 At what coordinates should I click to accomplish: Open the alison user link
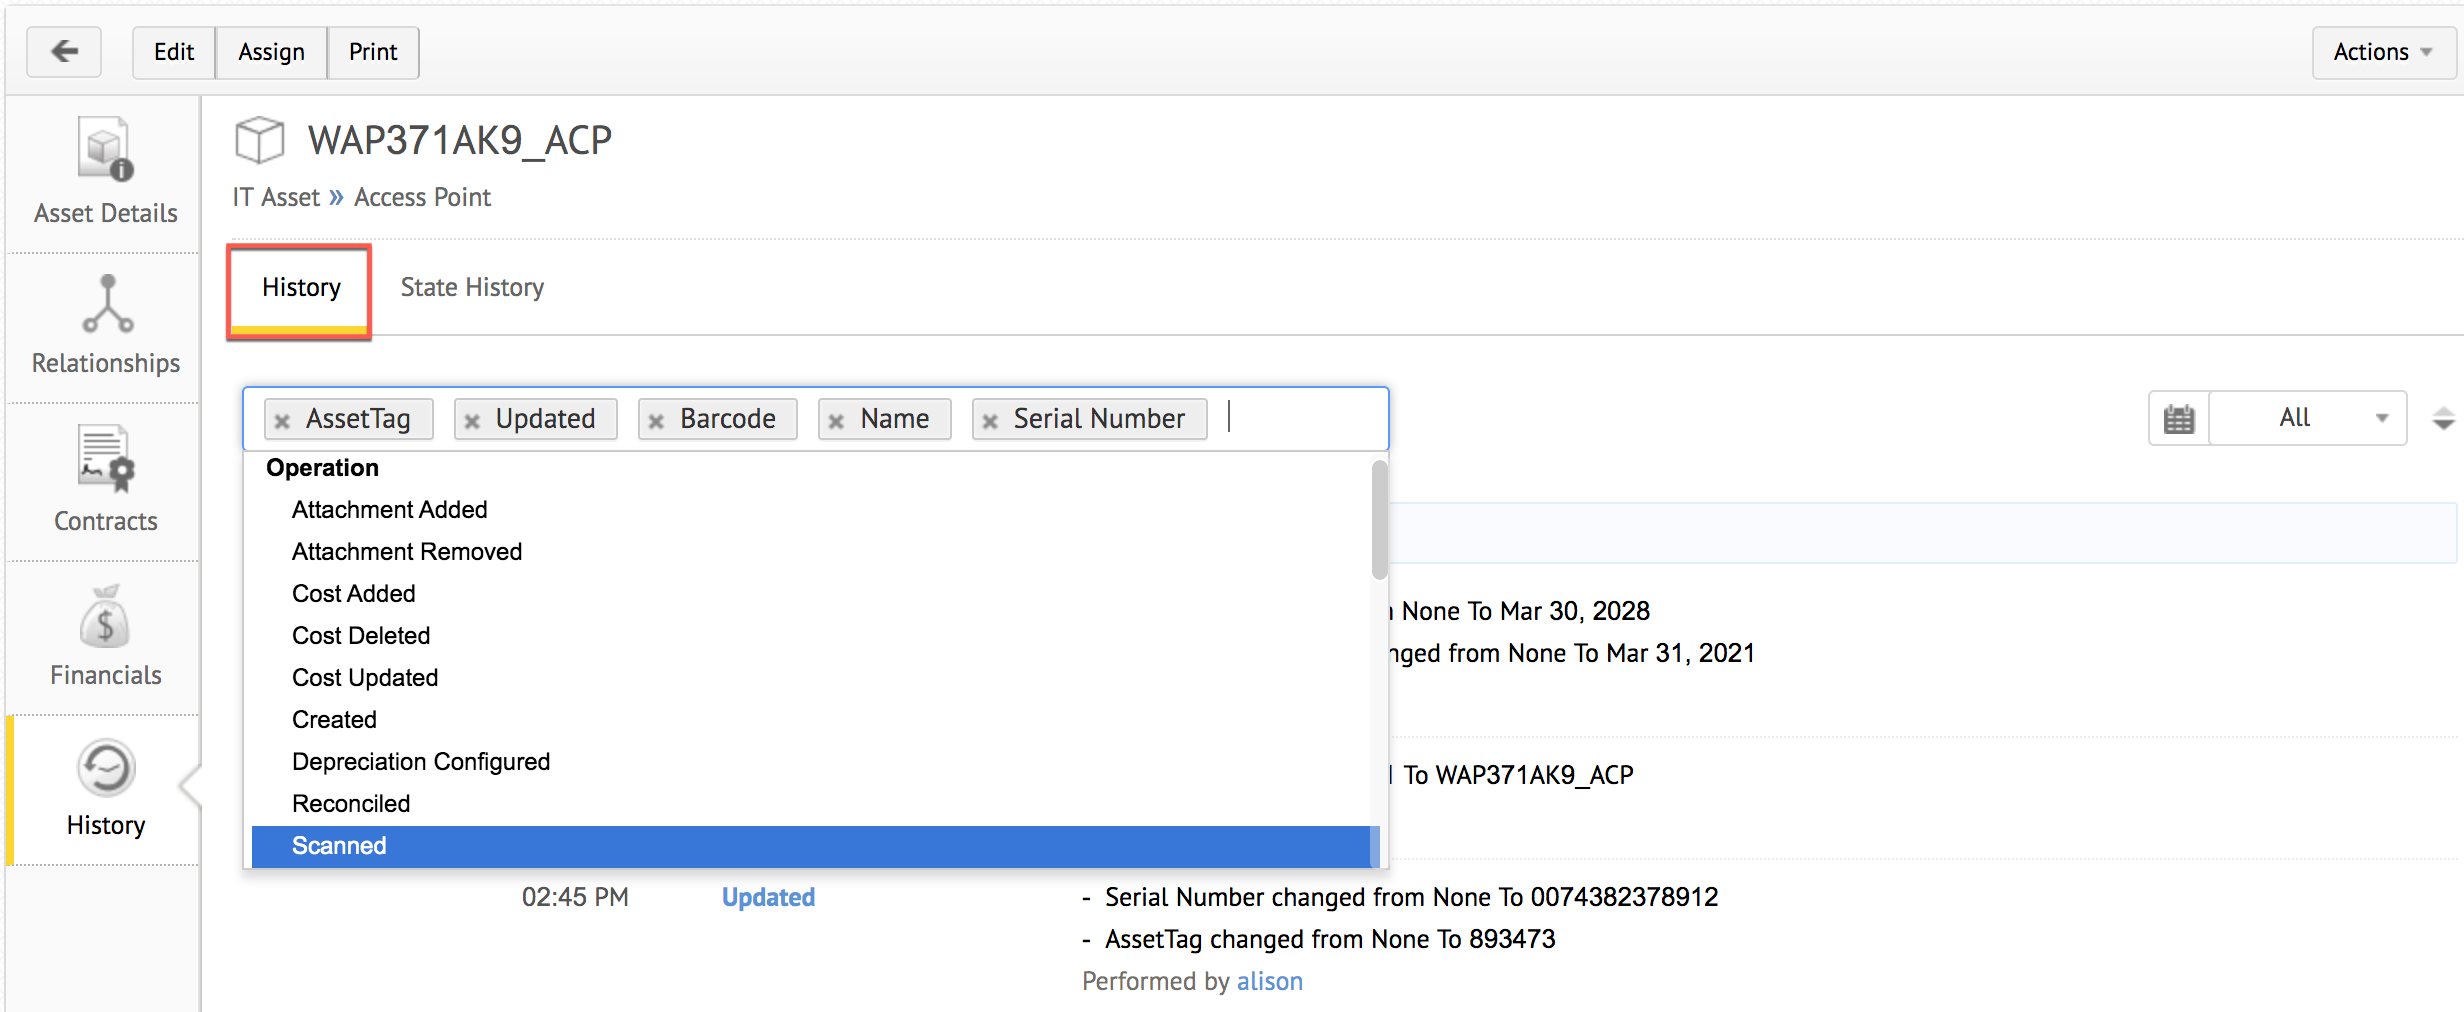pyautogui.click(x=1269, y=982)
